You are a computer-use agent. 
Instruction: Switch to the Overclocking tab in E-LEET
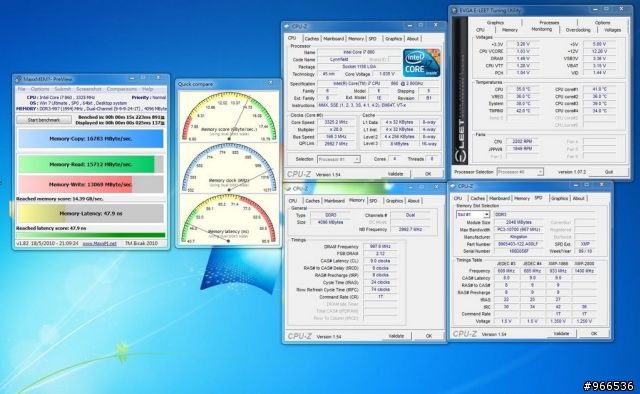578,30
